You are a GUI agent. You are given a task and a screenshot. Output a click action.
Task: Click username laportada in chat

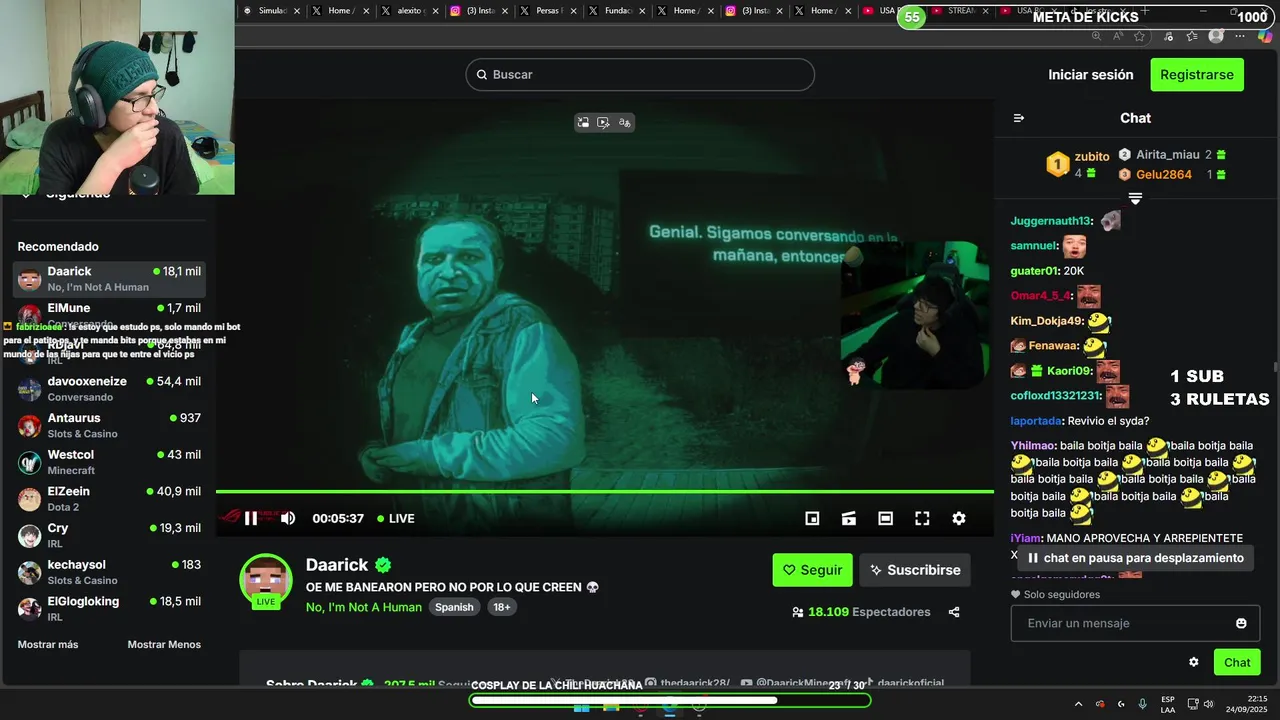1036,421
